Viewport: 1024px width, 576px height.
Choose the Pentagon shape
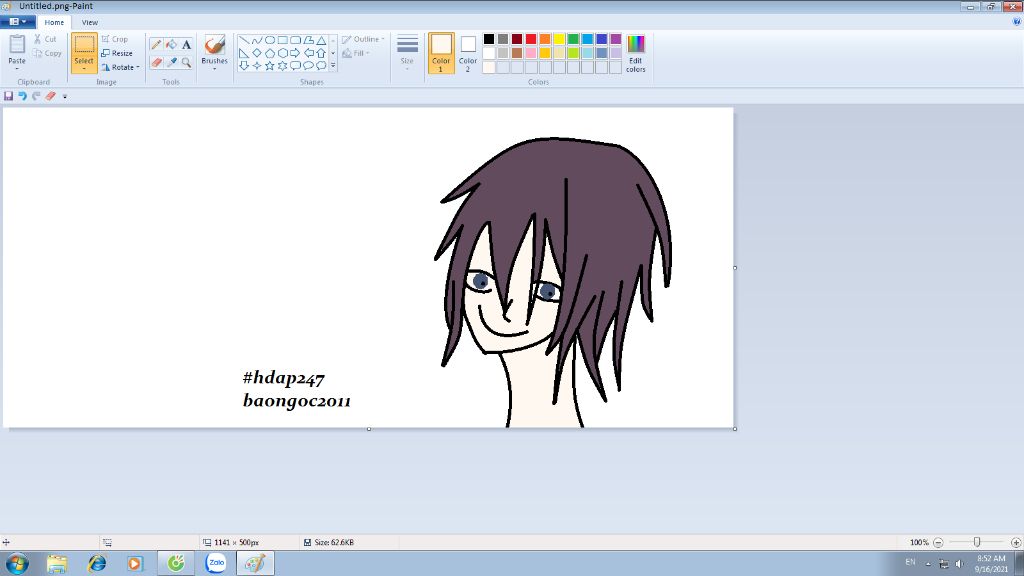[269, 53]
